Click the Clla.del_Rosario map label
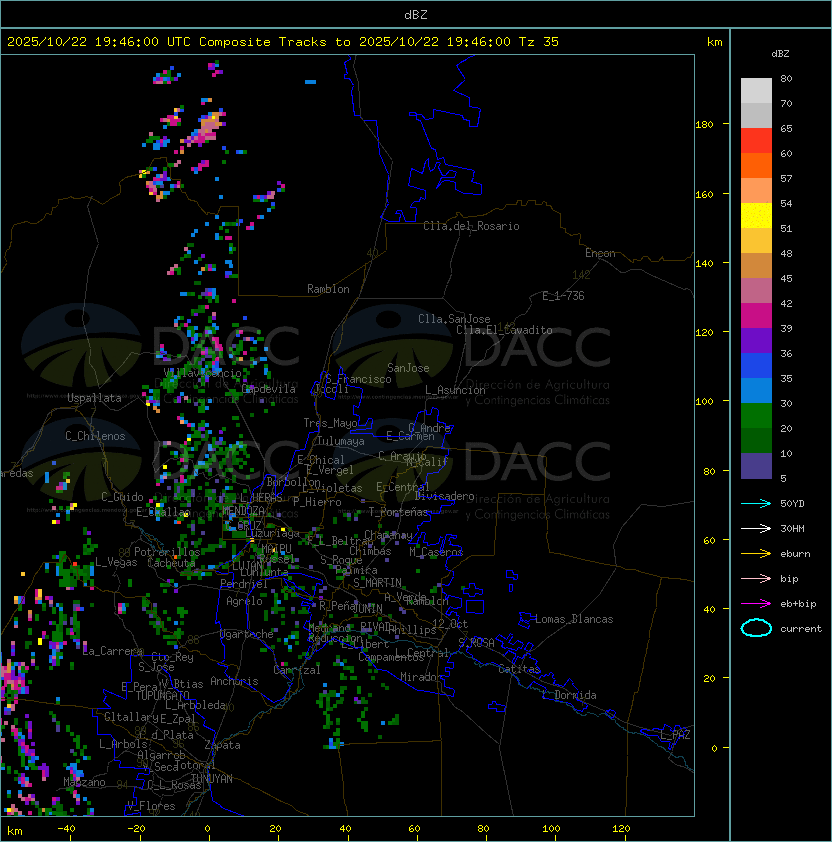 (471, 226)
